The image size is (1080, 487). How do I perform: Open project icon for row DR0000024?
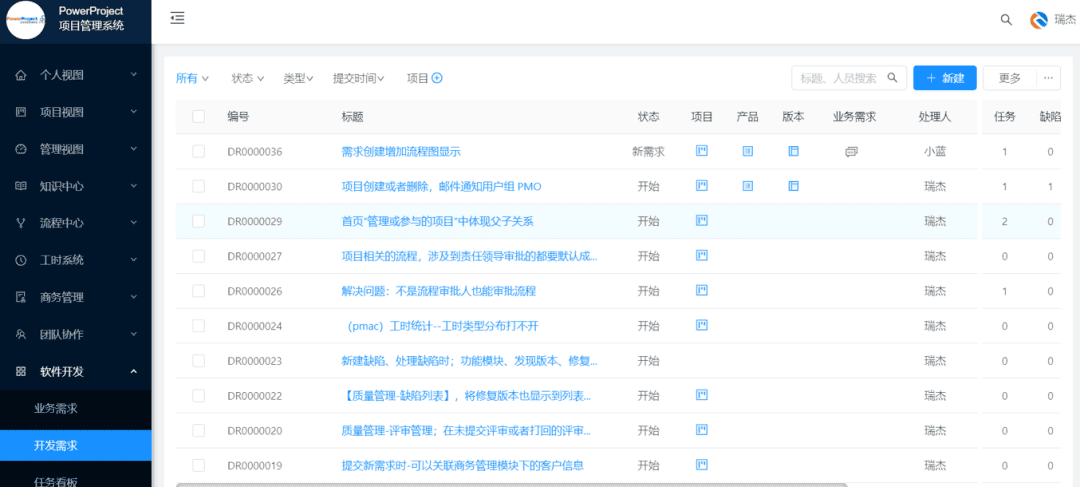[x=702, y=325]
